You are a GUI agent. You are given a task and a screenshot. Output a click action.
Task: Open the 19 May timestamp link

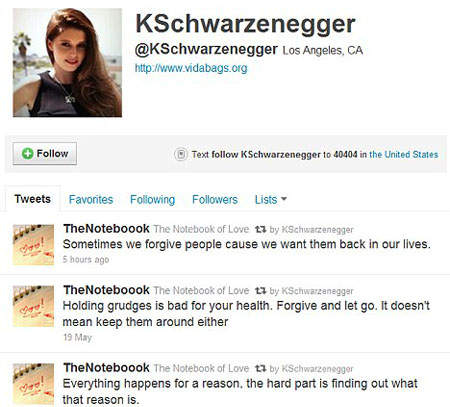click(77, 337)
